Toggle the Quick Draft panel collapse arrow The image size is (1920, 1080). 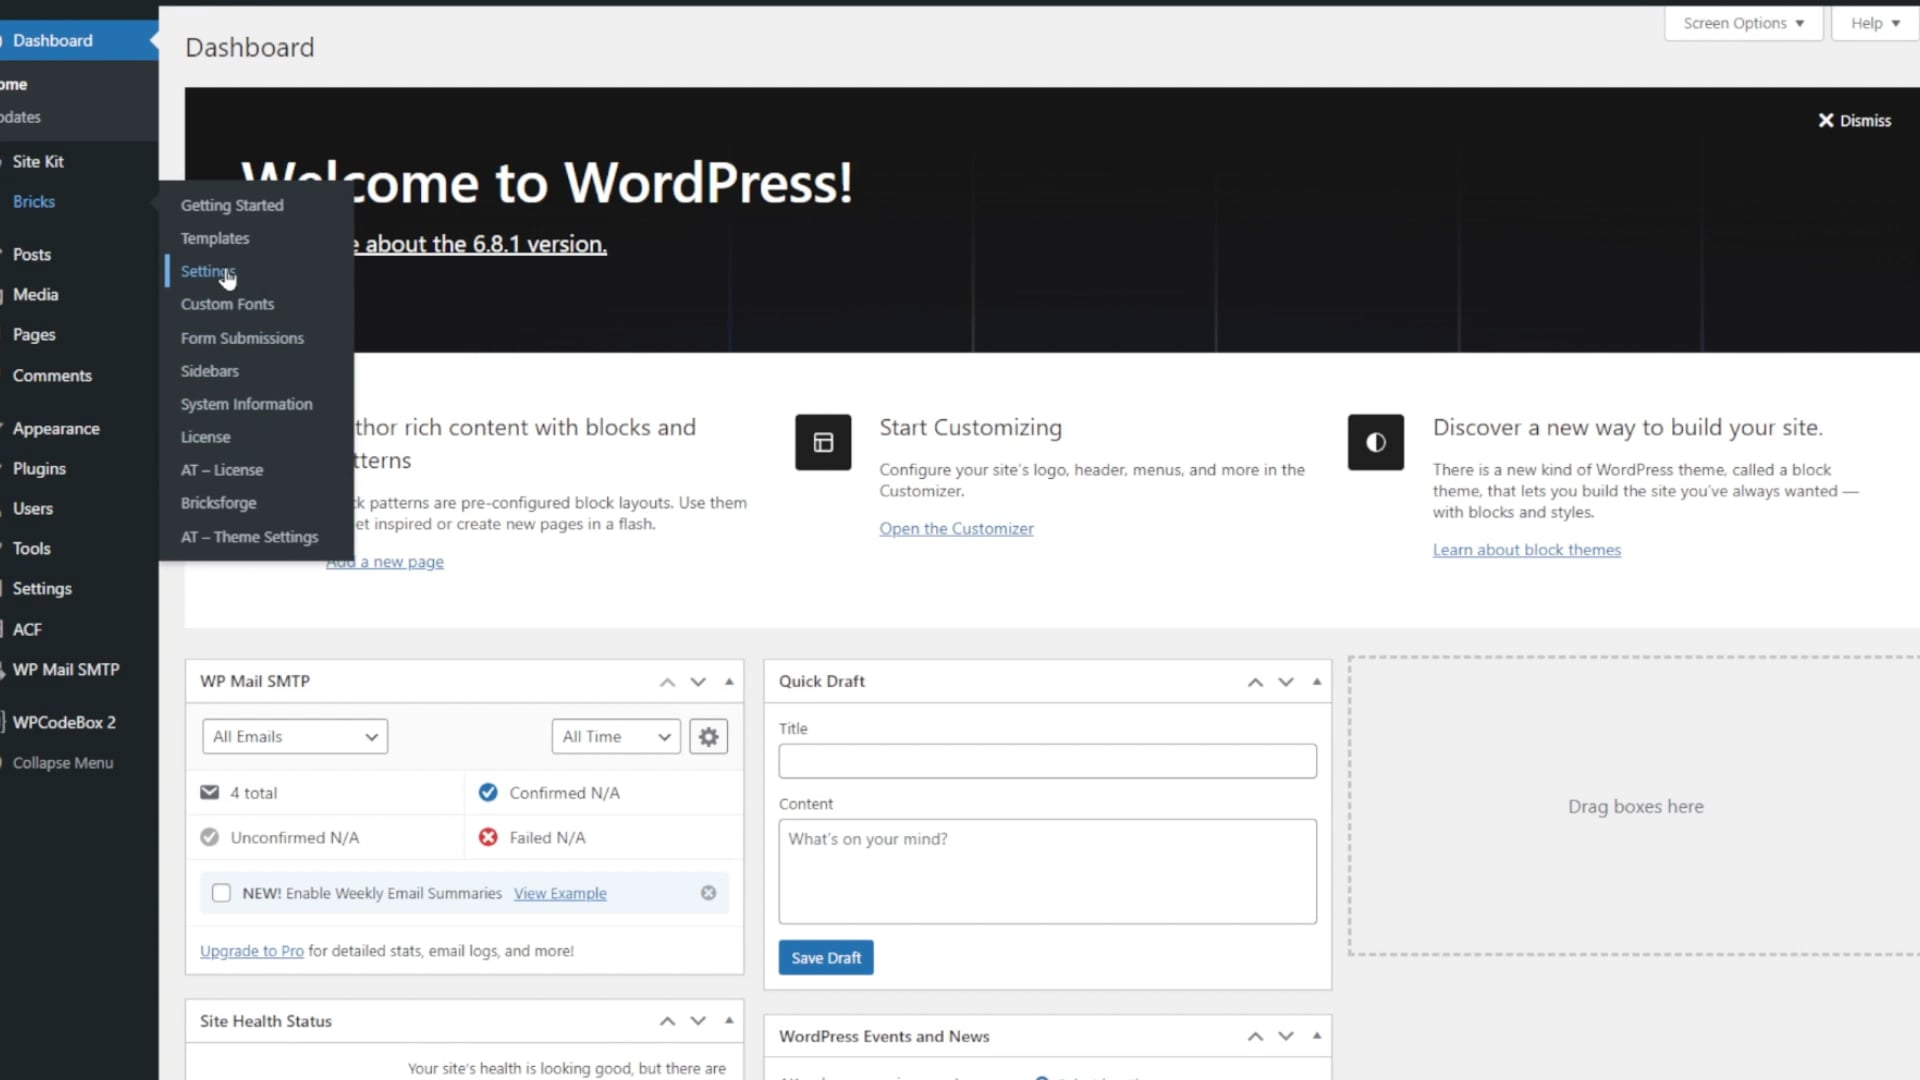click(1317, 682)
